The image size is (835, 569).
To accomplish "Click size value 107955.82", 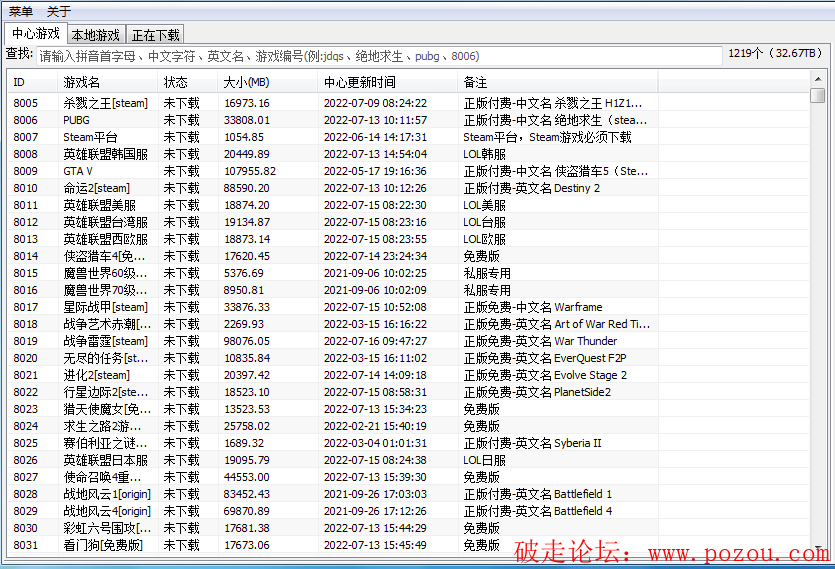I will coord(250,171).
